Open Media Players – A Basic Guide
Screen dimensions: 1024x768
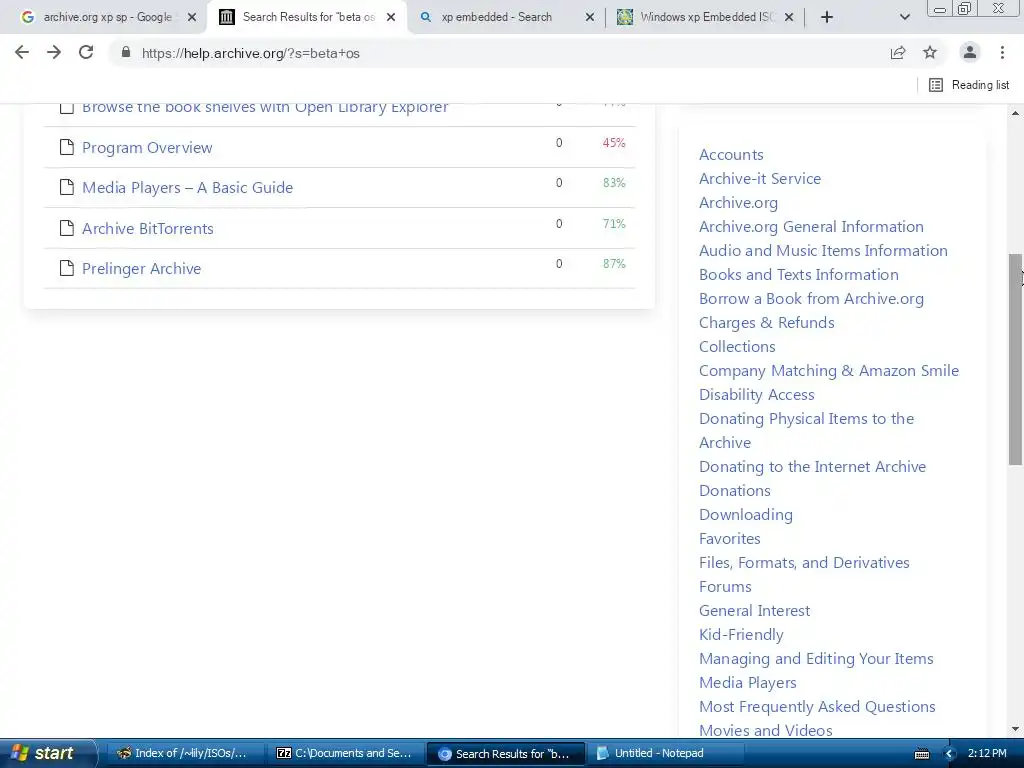click(x=187, y=187)
